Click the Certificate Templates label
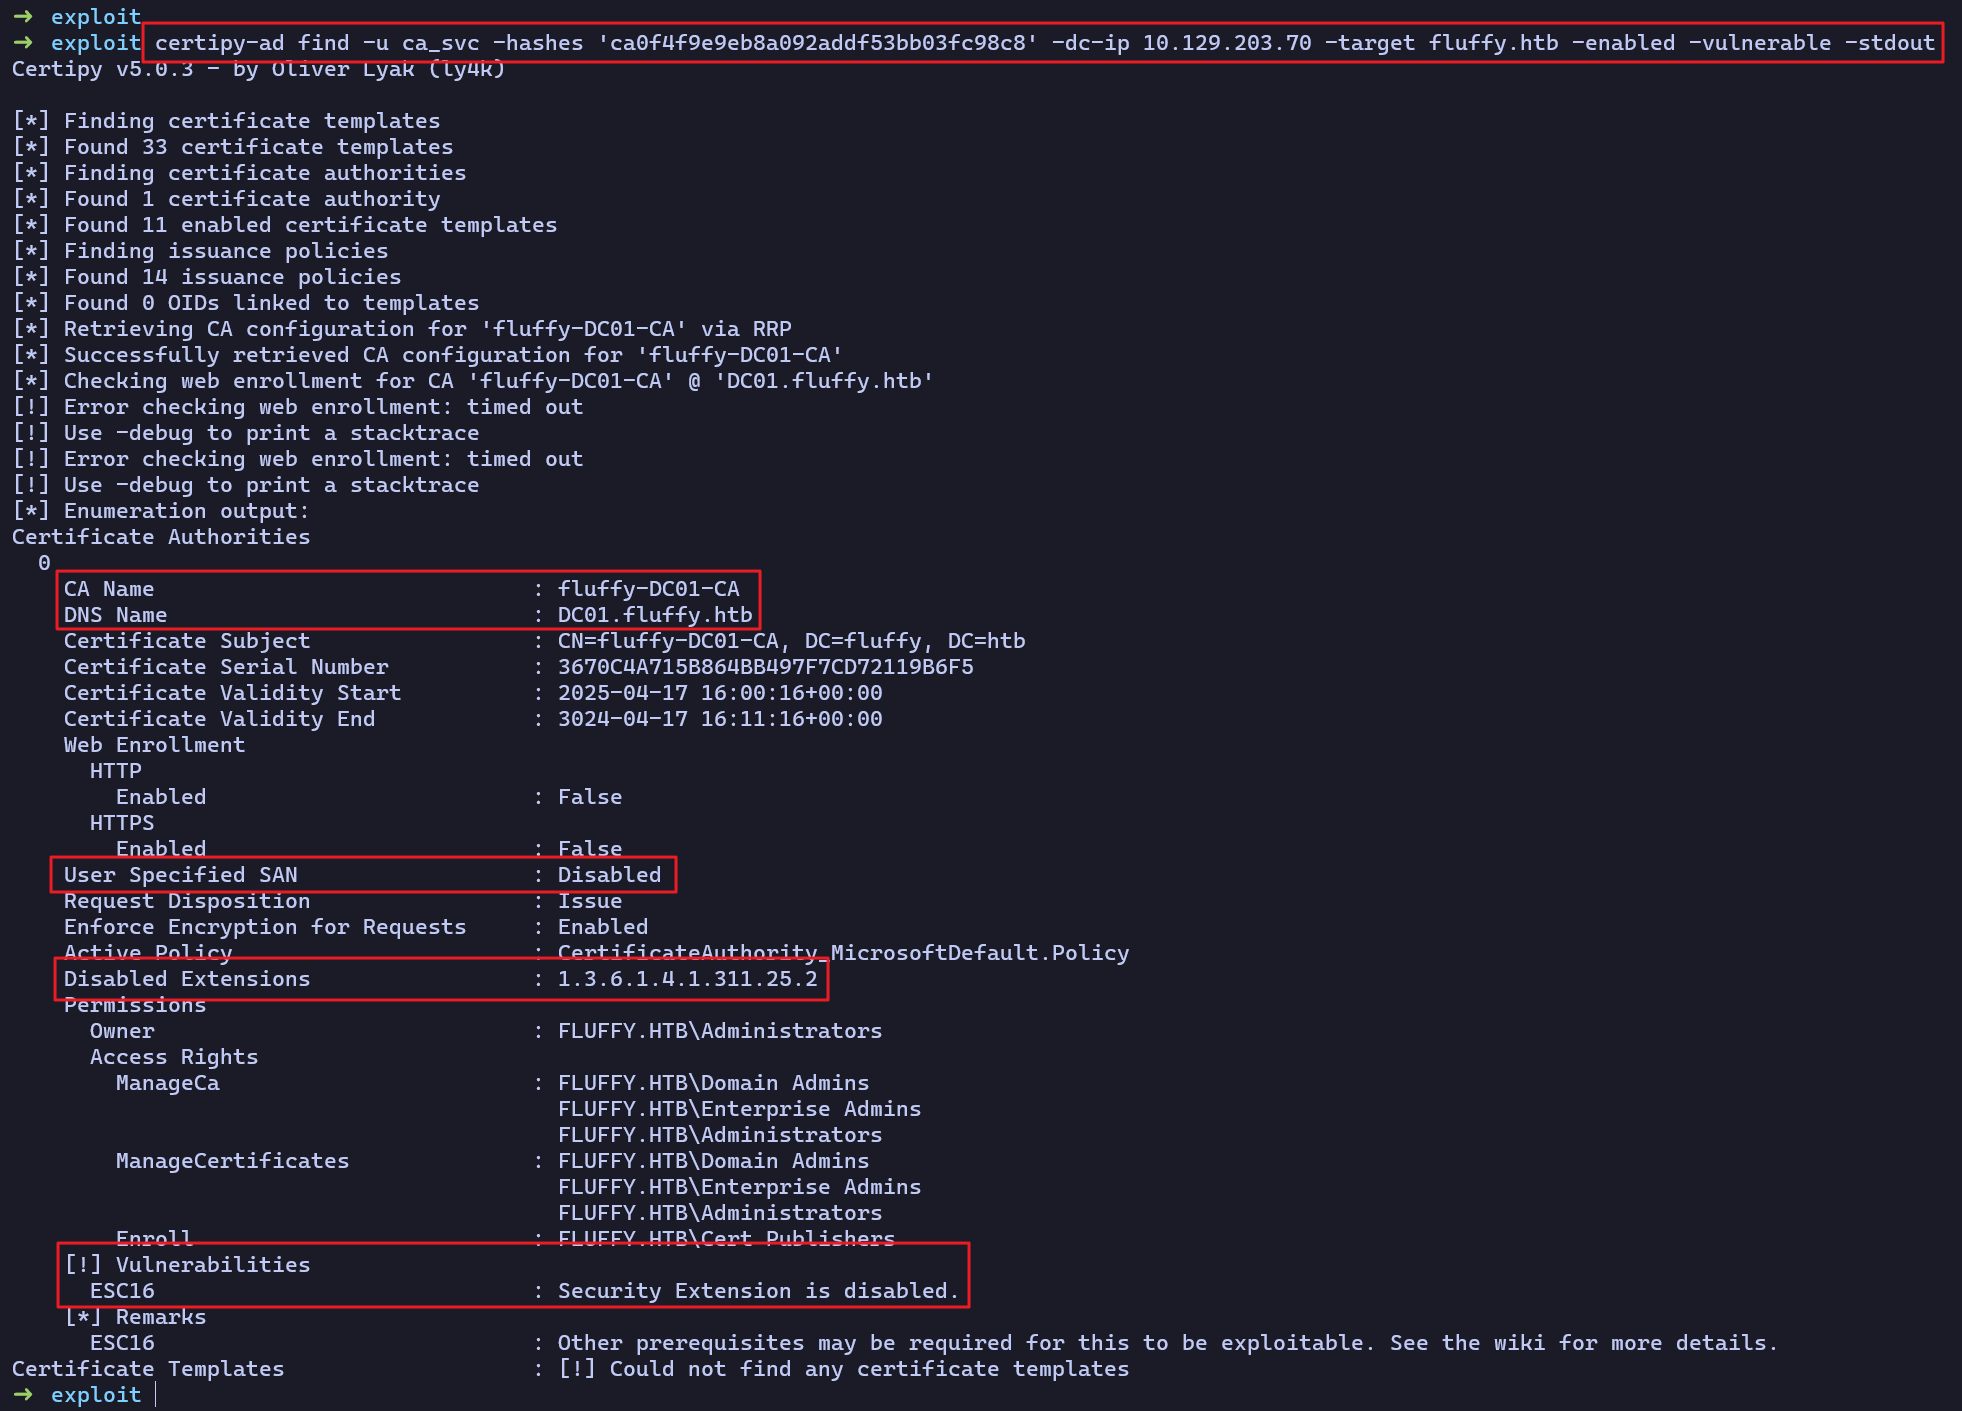Screen dimensions: 1962x1411 pos(148,1368)
